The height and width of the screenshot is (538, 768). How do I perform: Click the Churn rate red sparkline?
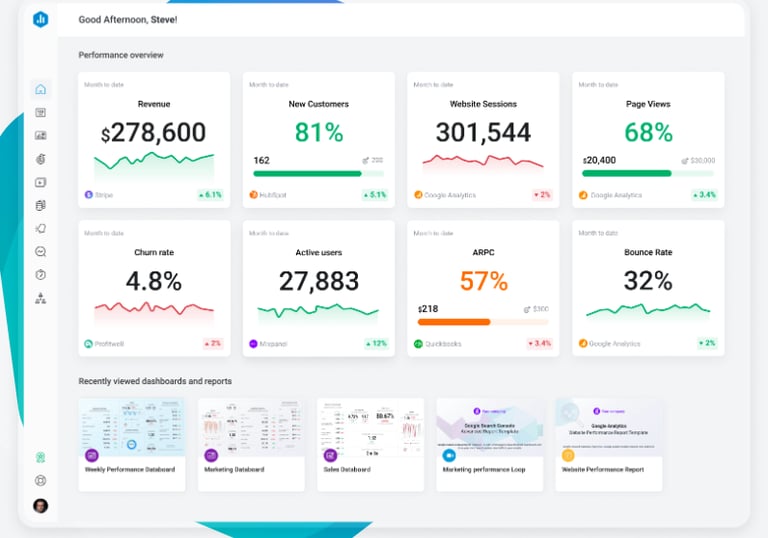tap(154, 312)
